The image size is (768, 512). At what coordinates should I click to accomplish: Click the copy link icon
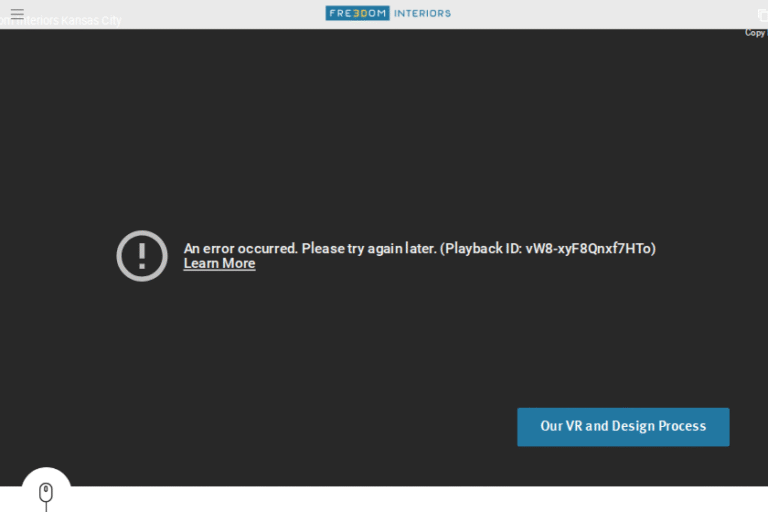click(762, 15)
